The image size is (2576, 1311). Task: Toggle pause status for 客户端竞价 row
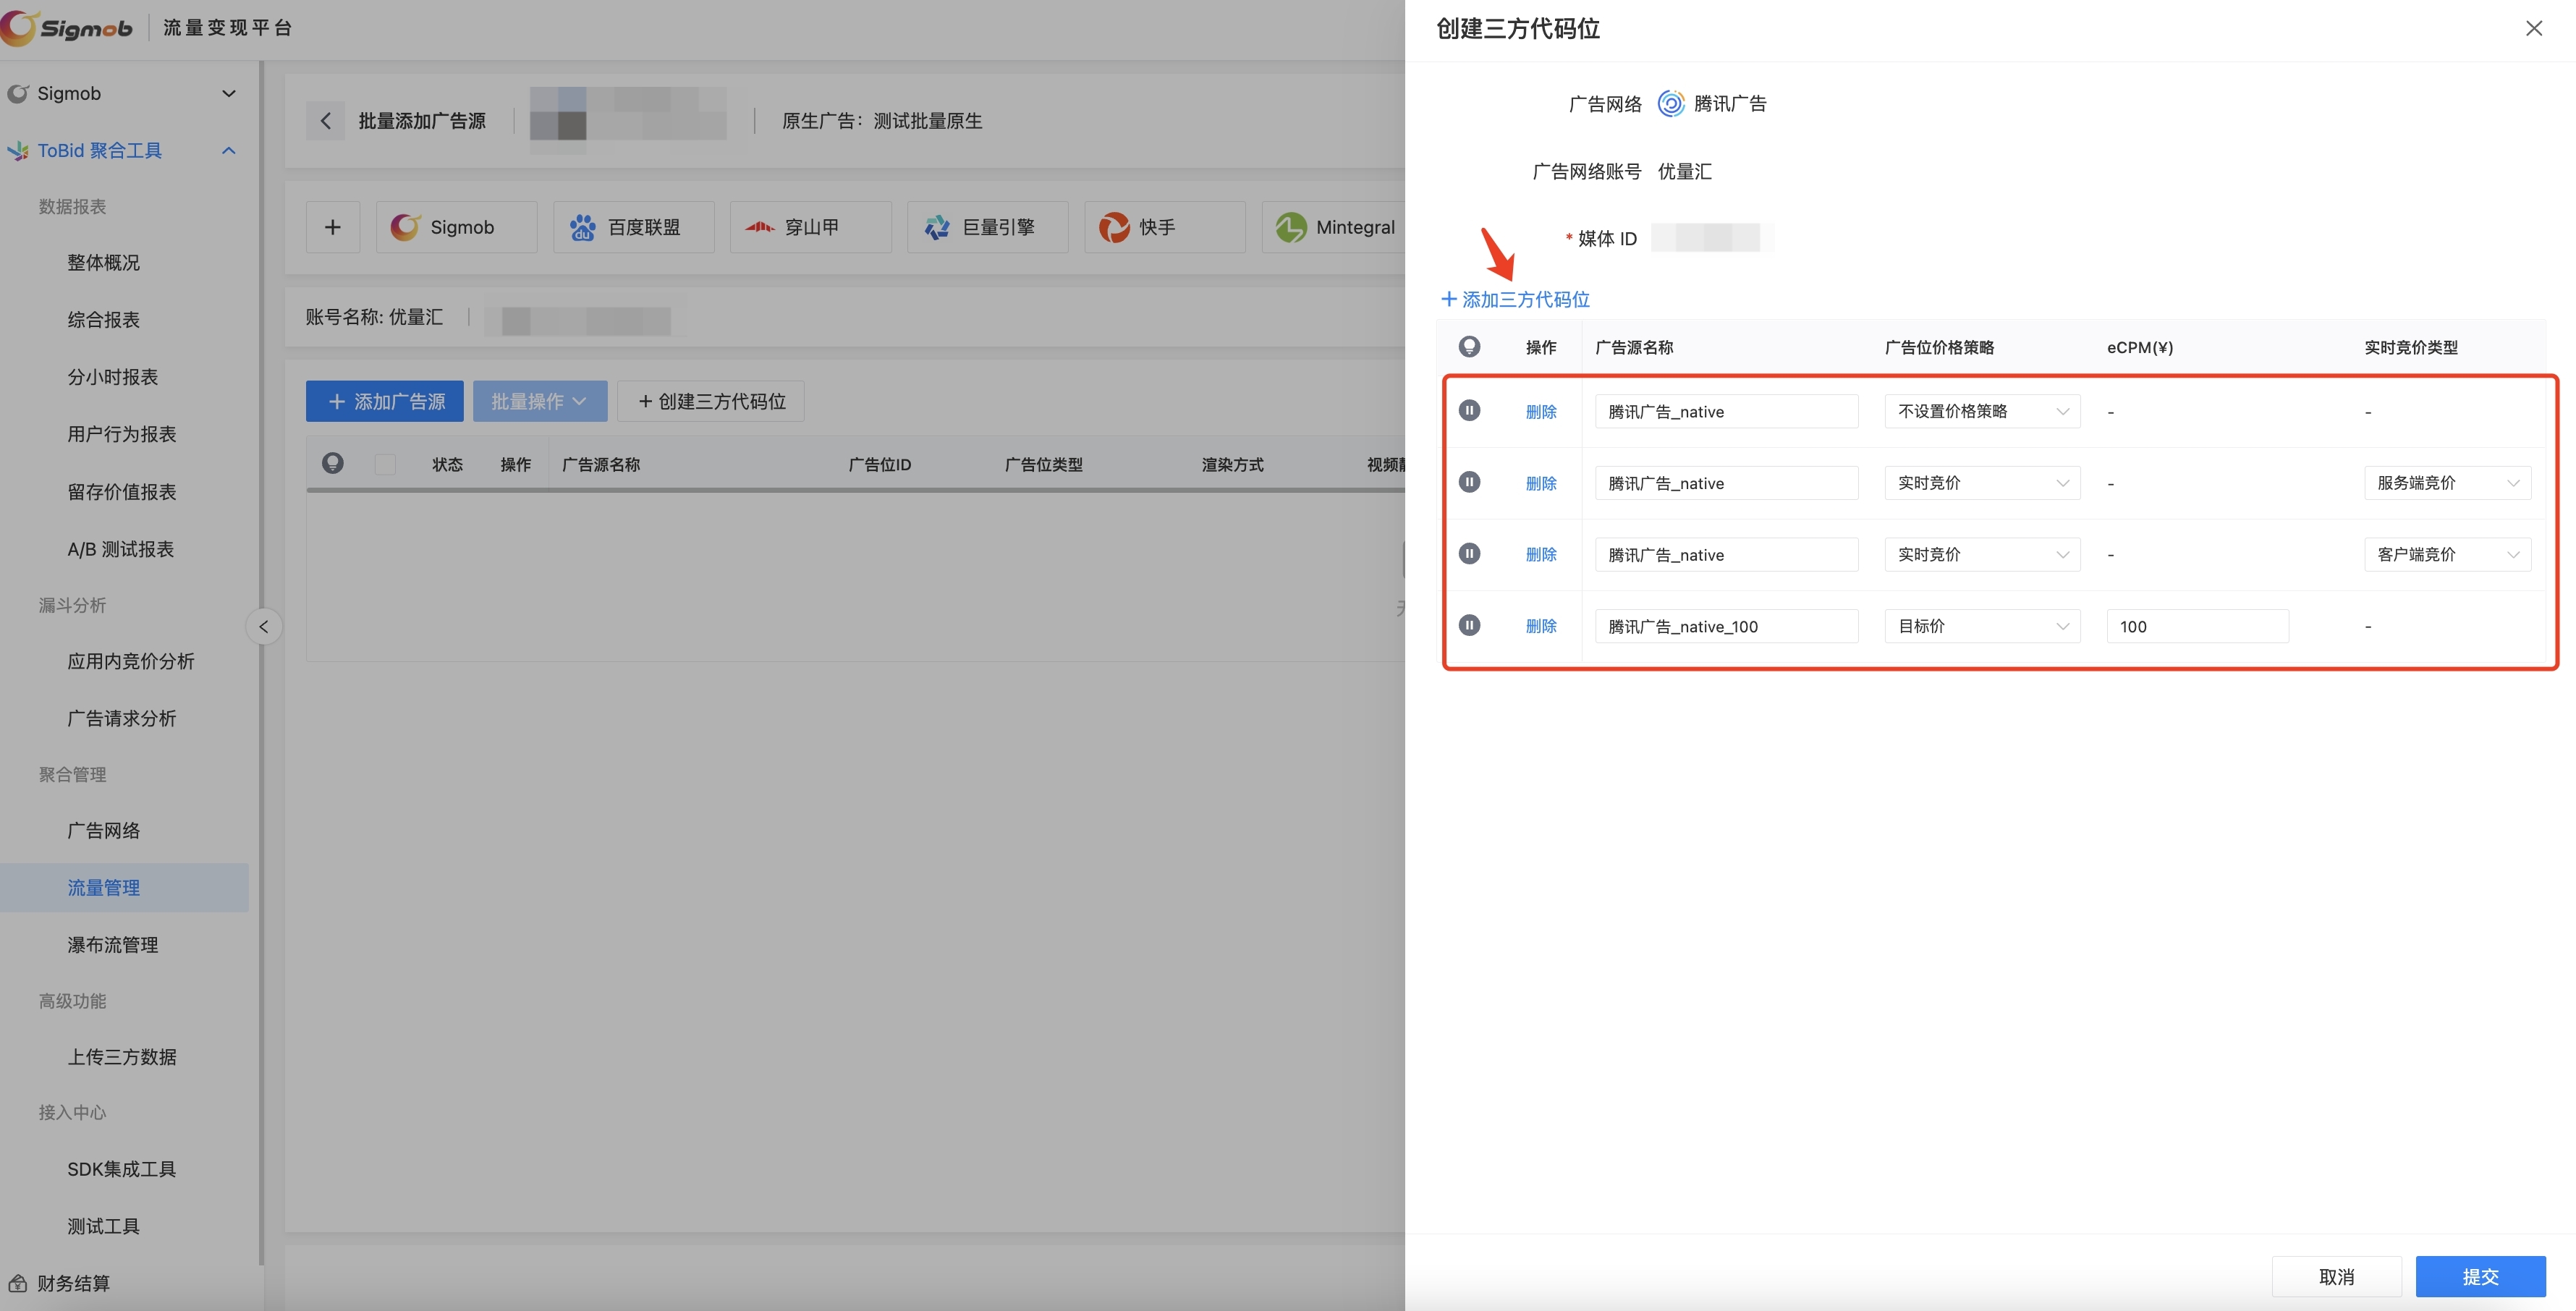click(1469, 554)
